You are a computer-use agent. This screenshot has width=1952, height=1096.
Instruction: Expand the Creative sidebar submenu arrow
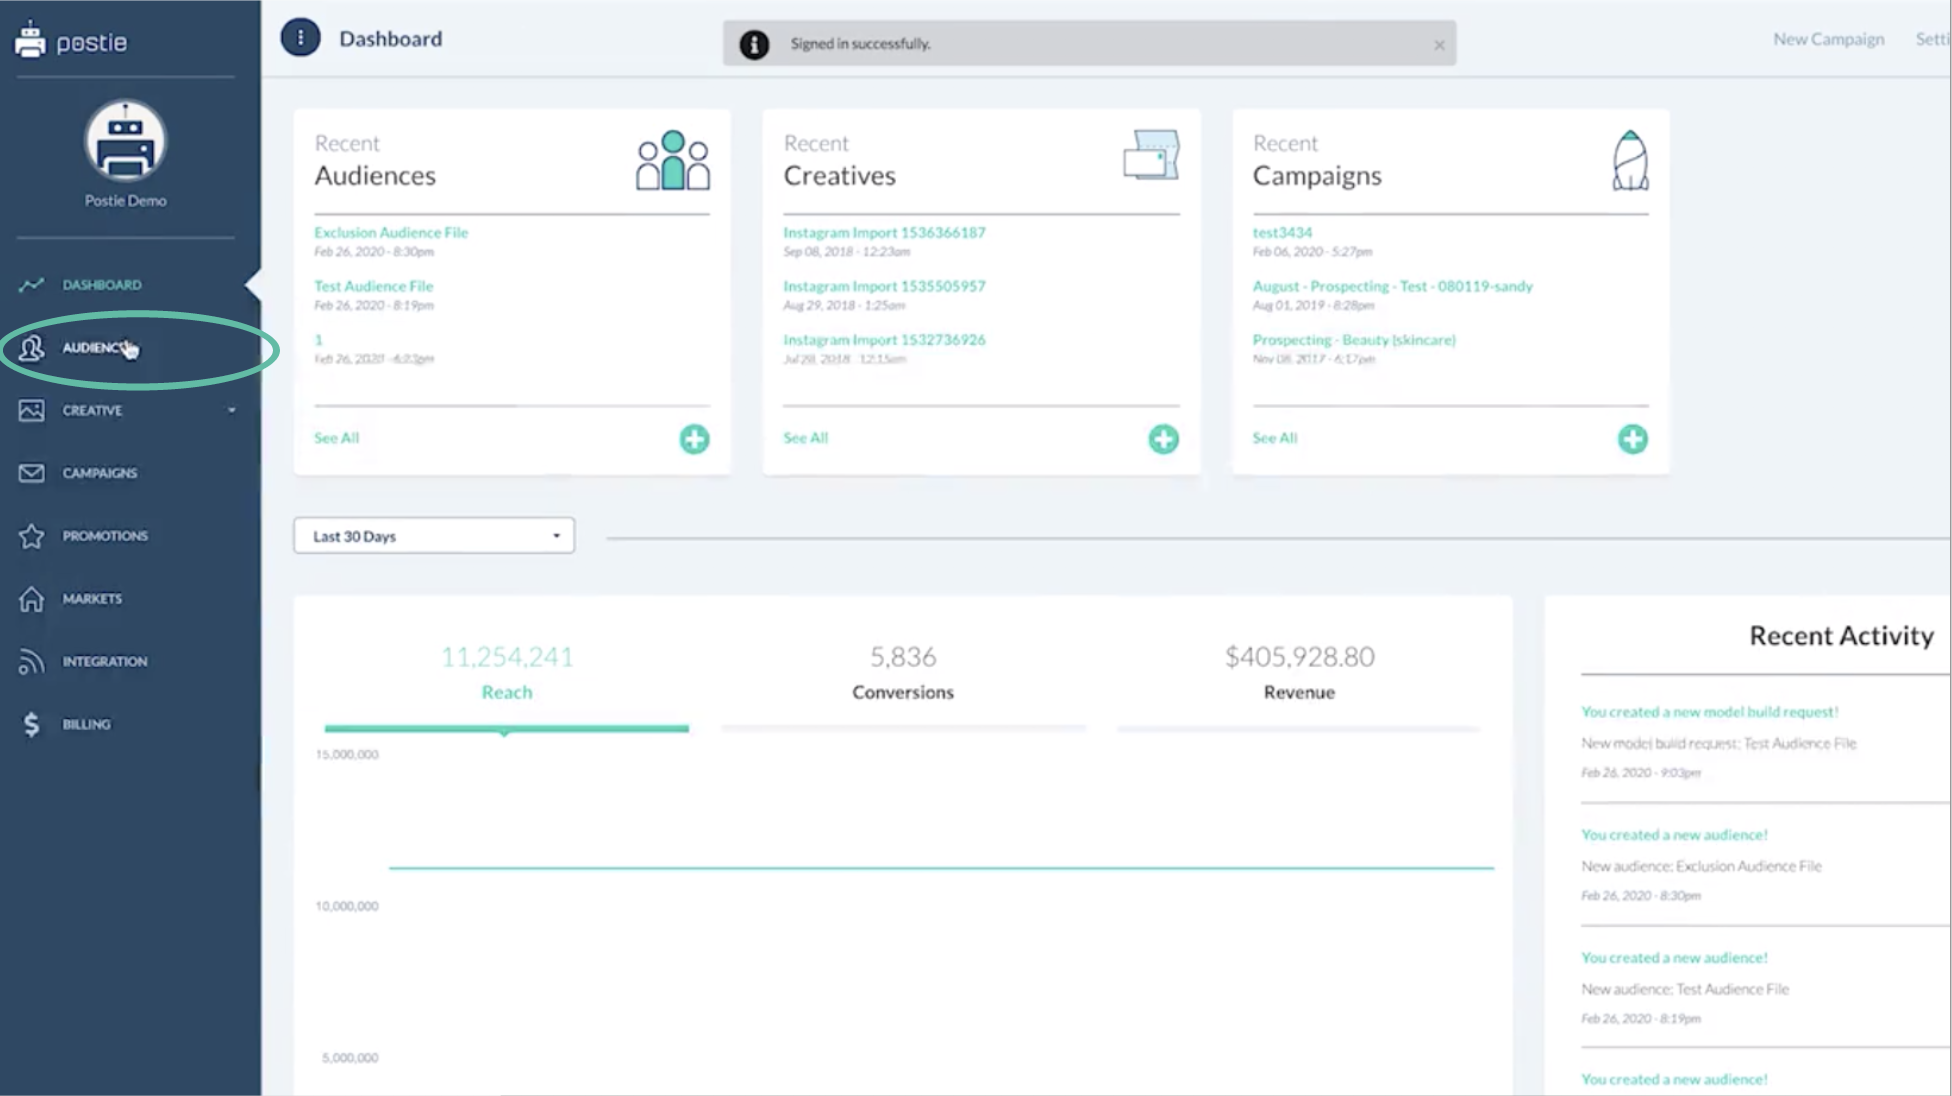click(231, 410)
